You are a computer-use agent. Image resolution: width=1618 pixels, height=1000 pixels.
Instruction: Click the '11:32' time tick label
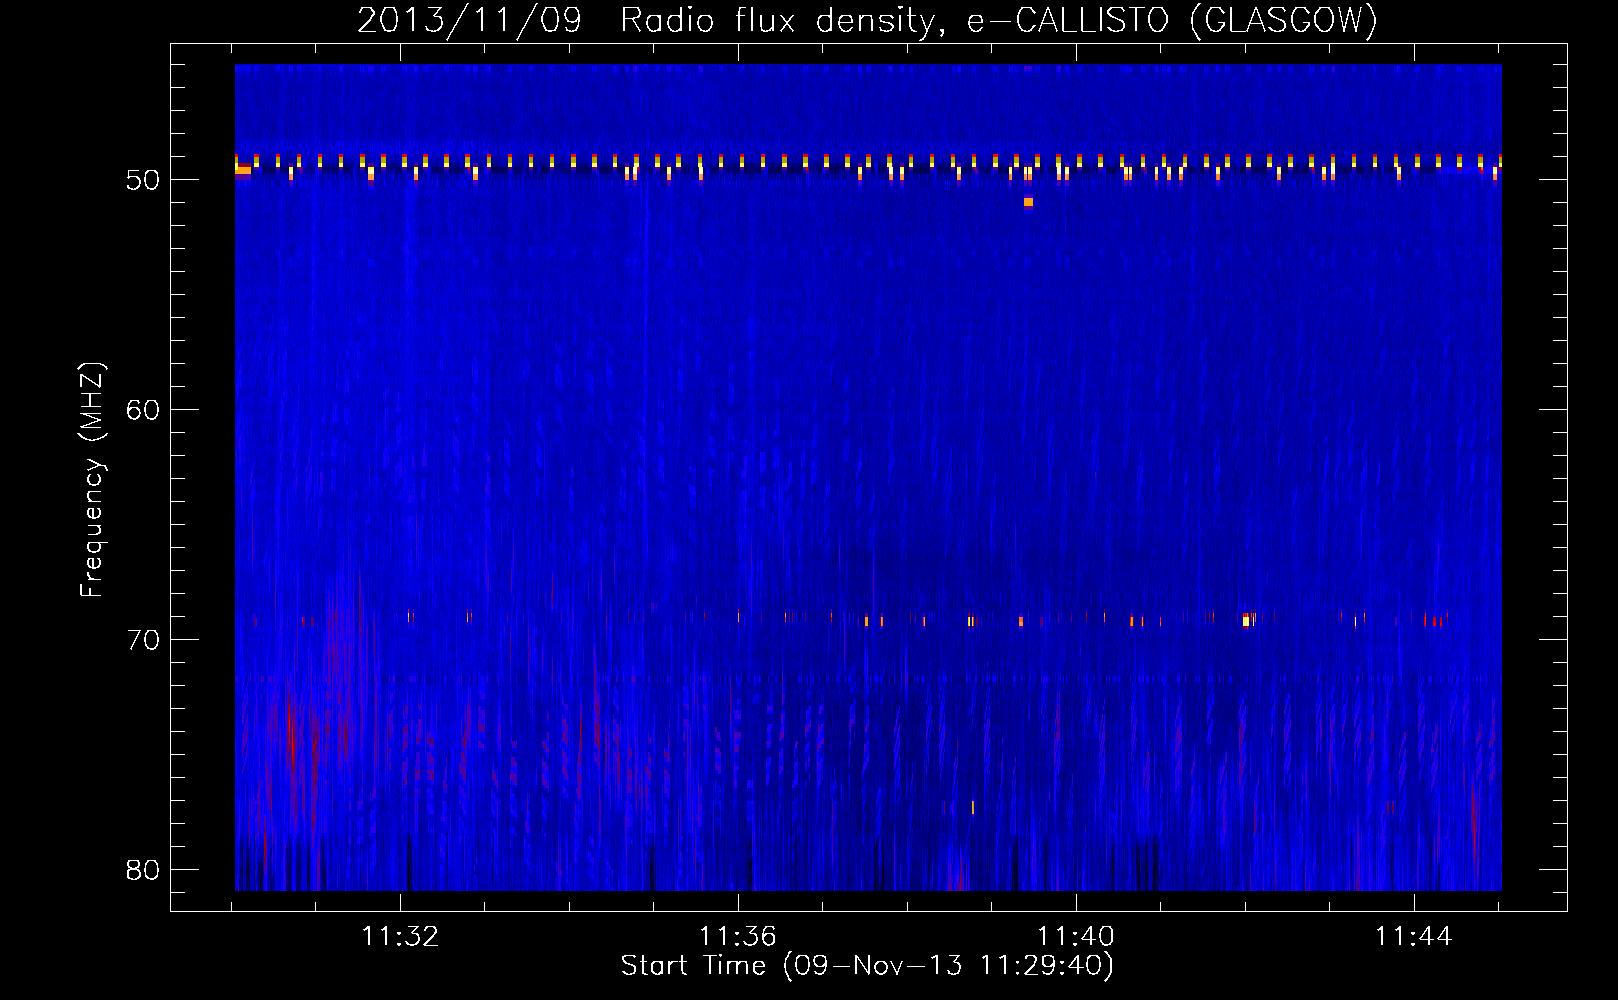(x=400, y=936)
